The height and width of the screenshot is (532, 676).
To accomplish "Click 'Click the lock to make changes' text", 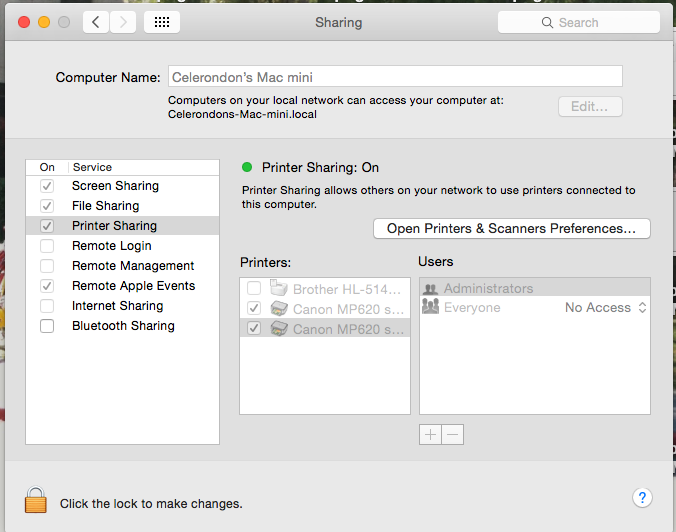I will pos(151,504).
